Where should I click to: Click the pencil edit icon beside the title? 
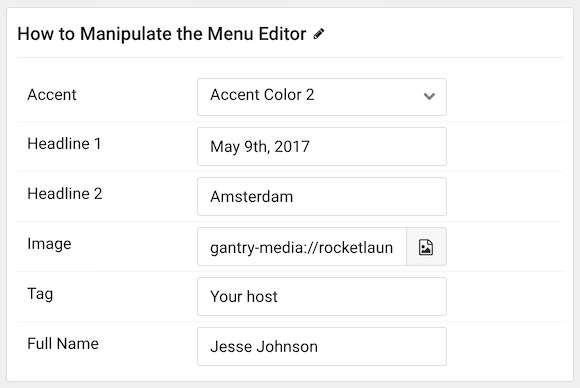(318, 34)
